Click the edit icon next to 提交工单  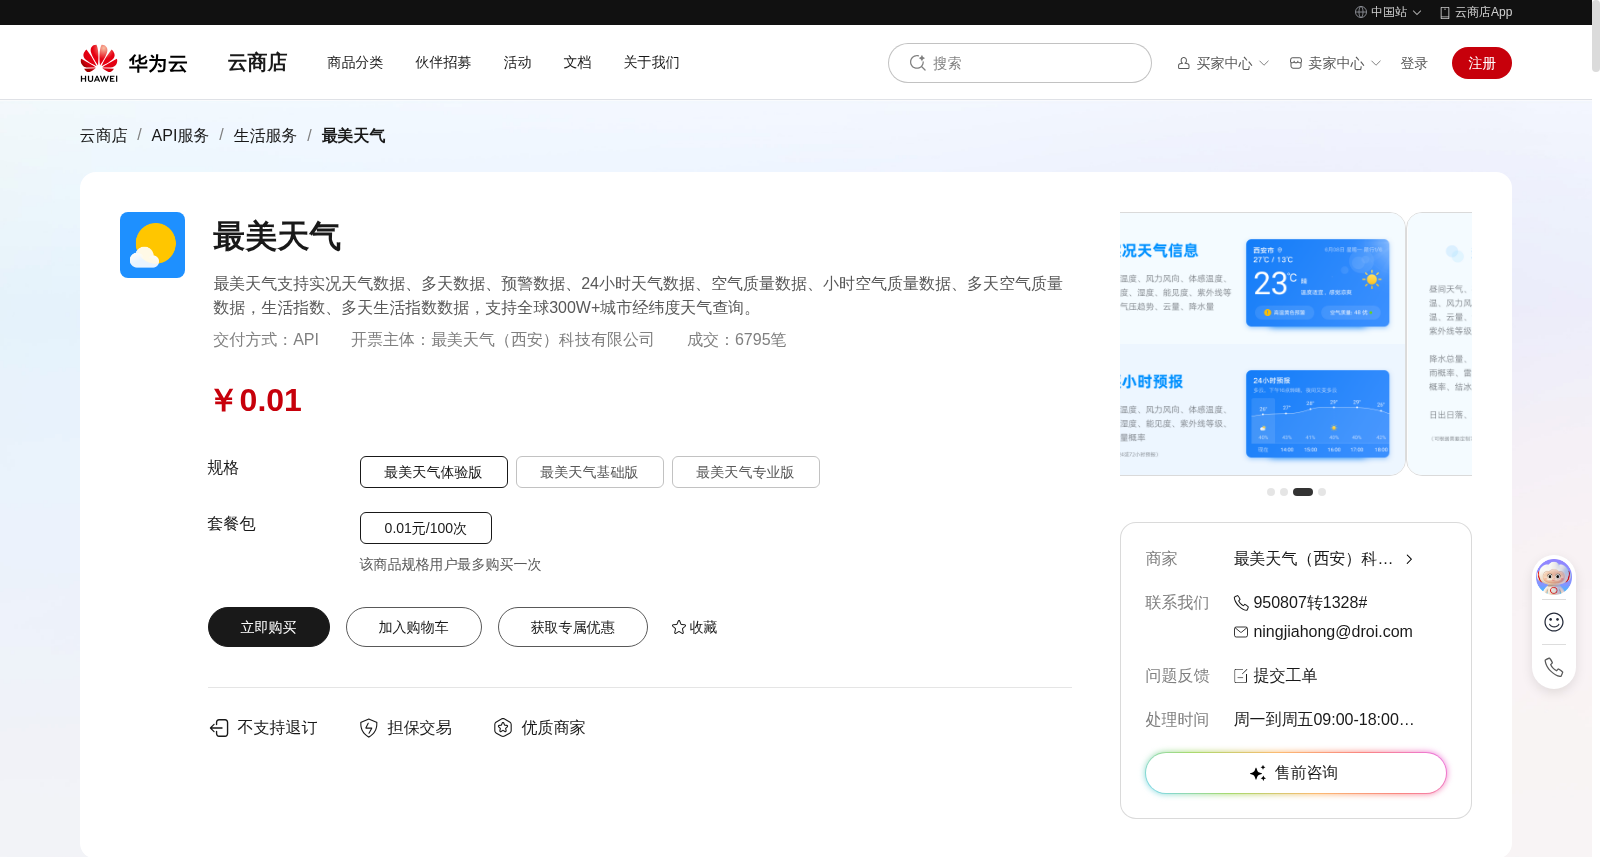click(x=1241, y=676)
